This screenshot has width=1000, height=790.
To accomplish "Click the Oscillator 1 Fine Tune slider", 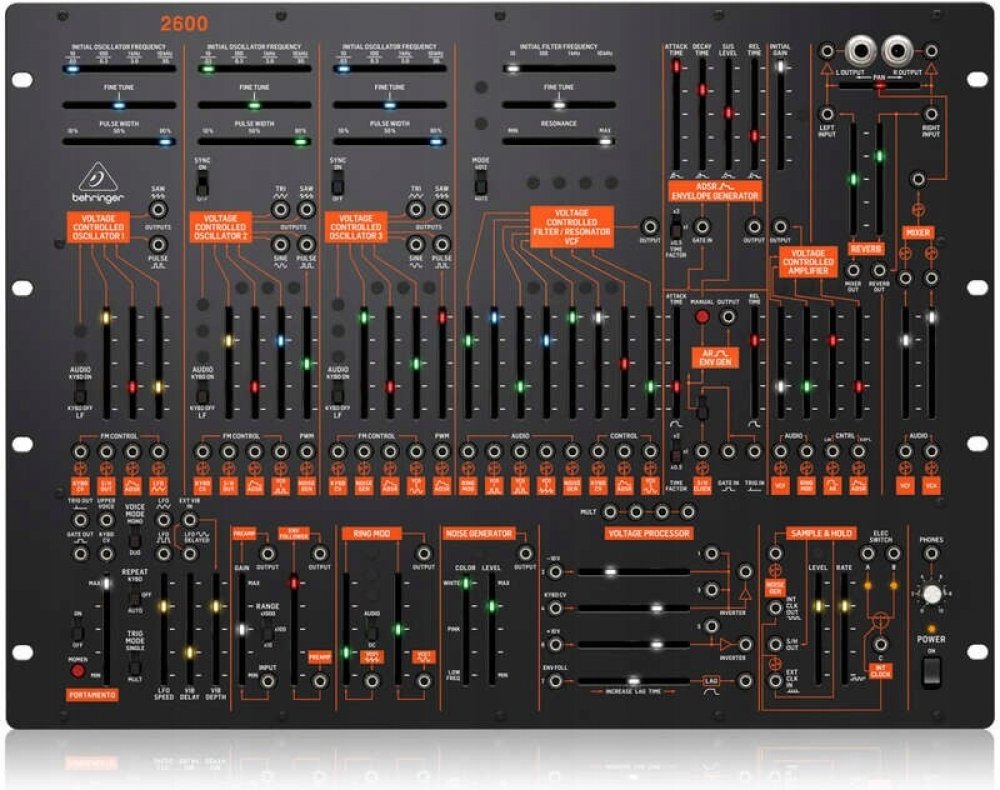I will point(118,104).
